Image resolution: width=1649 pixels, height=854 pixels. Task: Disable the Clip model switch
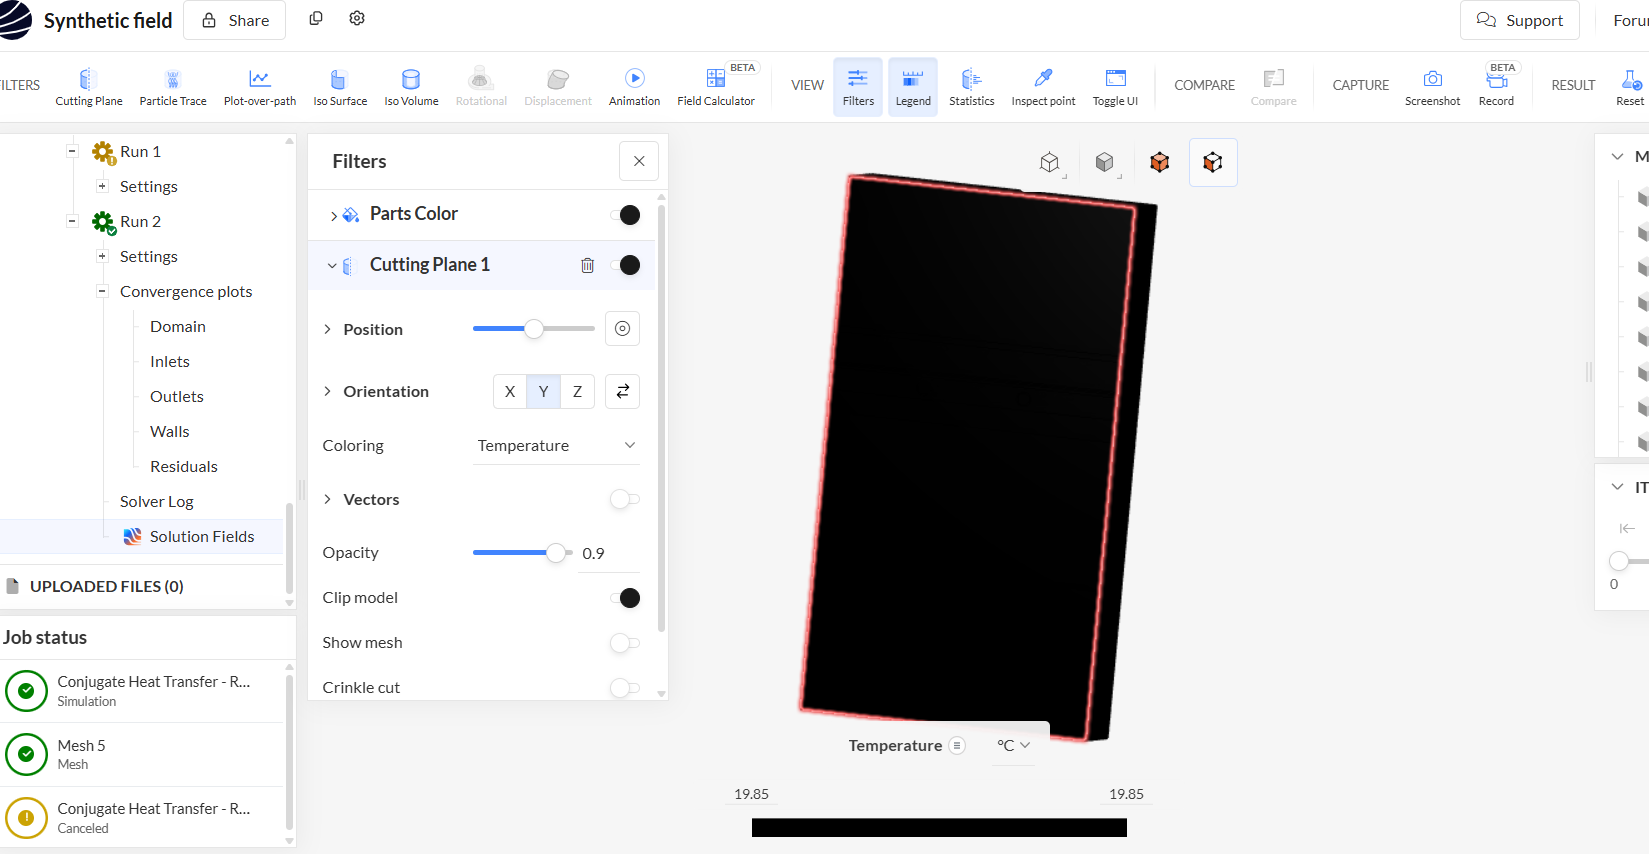point(625,598)
